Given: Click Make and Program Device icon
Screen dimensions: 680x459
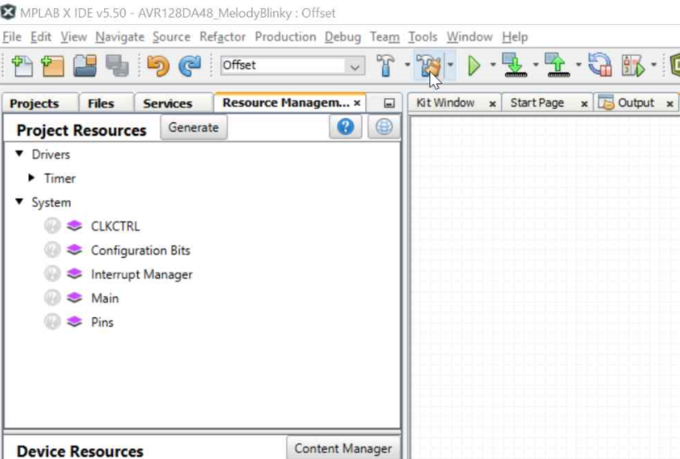Looking at the screenshot, I should click(514, 65).
